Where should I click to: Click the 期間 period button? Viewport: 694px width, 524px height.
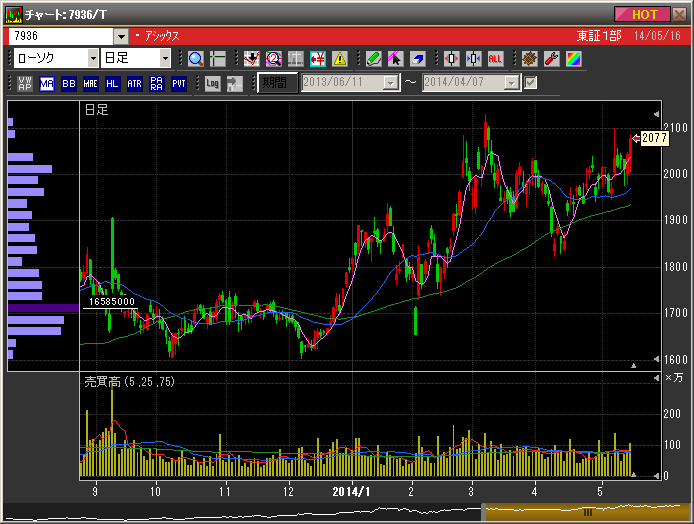pyautogui.click(x=277, y=83)
